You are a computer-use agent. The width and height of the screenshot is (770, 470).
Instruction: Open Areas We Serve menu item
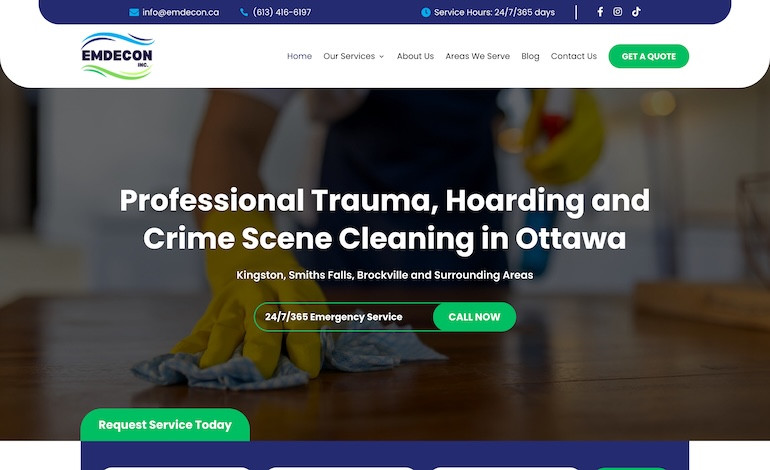pyautogui.click(x=477, y=56)
